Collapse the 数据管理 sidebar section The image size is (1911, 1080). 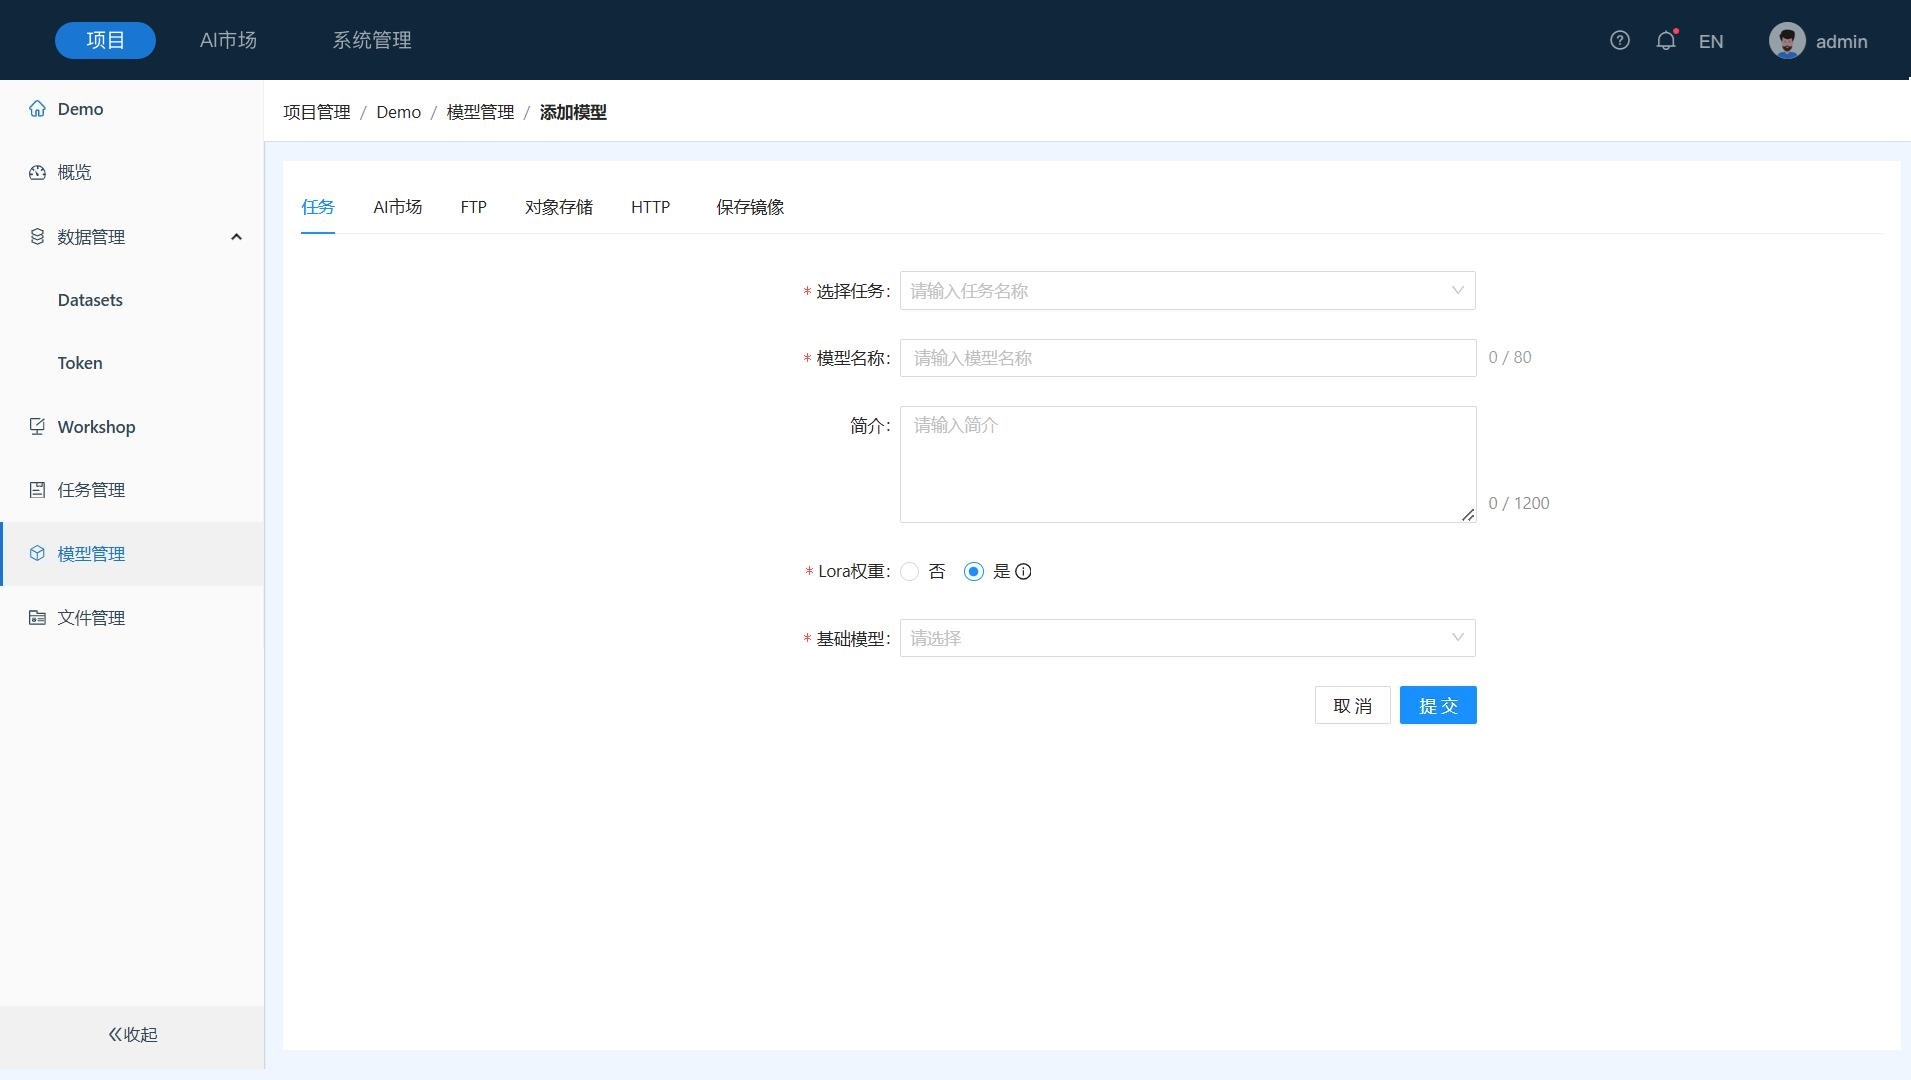[236, 237]
